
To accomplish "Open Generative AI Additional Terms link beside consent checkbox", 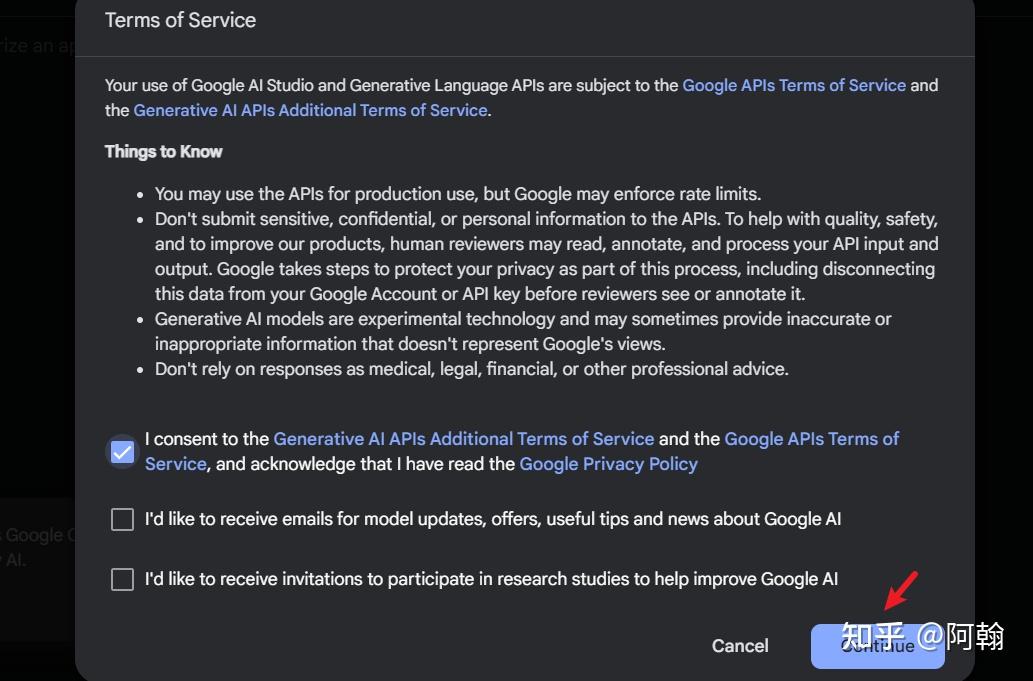I will pyautogui.click(x=463, y=439).
